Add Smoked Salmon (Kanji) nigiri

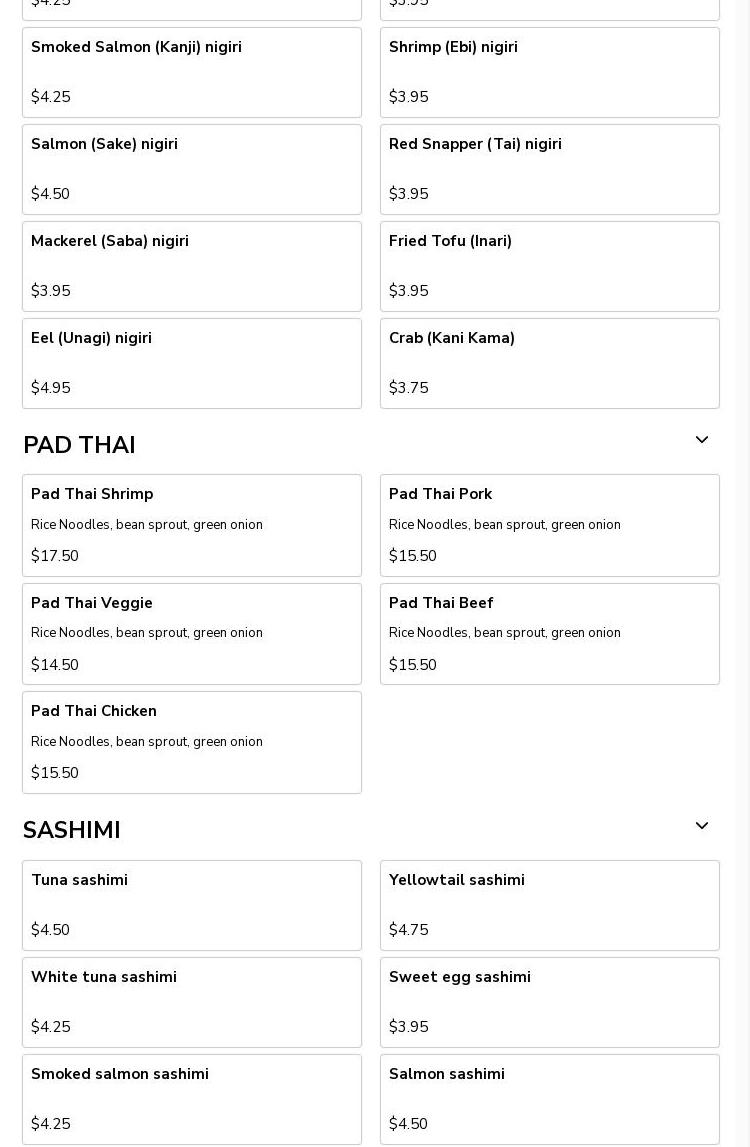point(191,72)
